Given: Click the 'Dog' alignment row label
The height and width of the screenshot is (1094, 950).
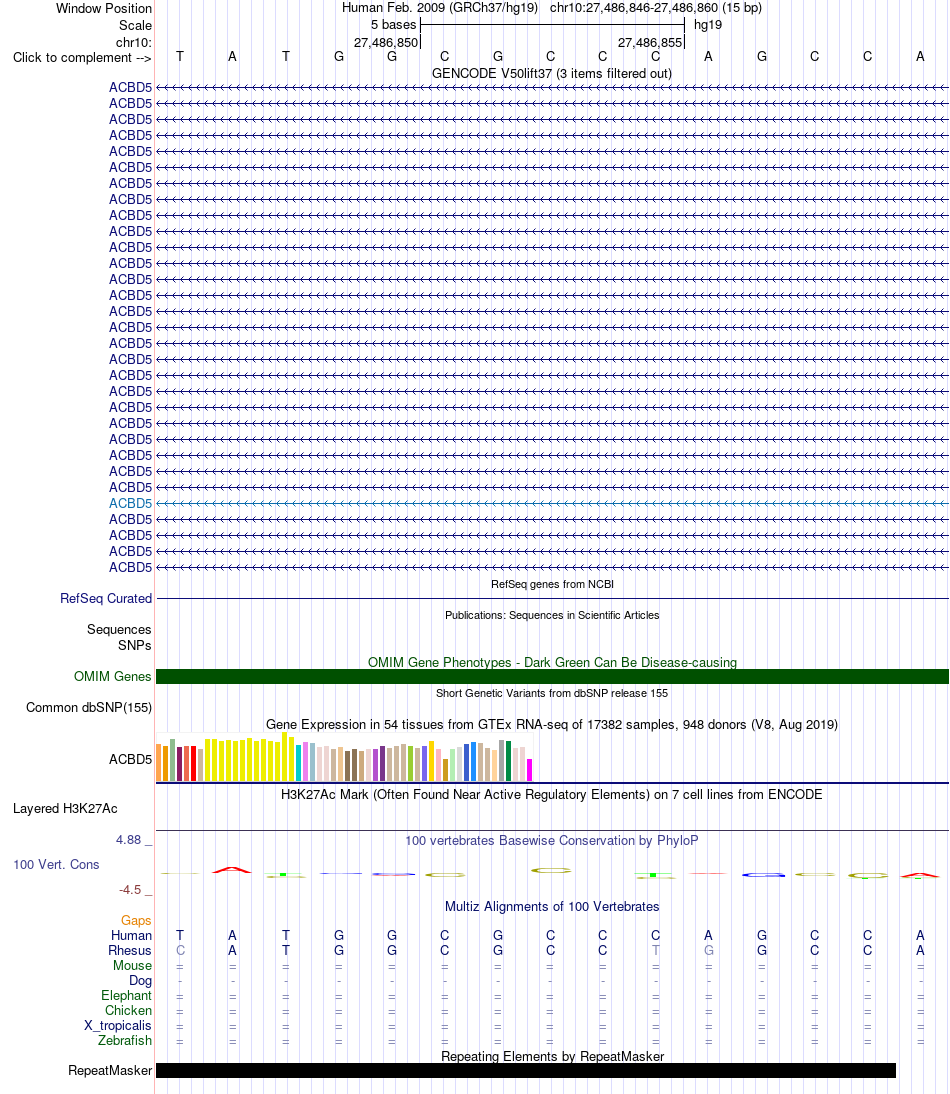Looking at the screenshot, I should coord(140,980).
